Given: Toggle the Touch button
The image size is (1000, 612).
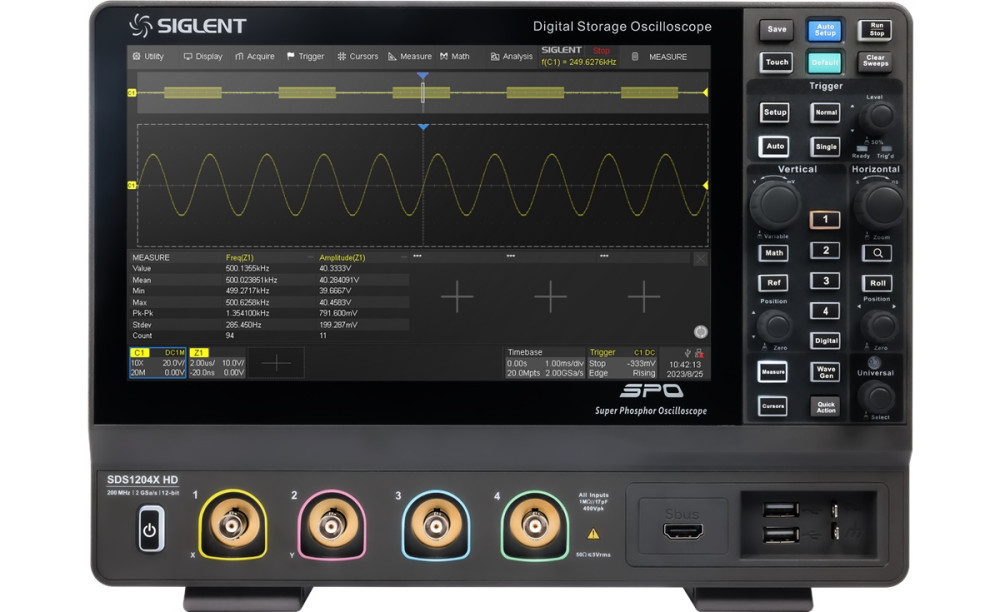Looking at the screenshot, I should [x=776, y=62].
